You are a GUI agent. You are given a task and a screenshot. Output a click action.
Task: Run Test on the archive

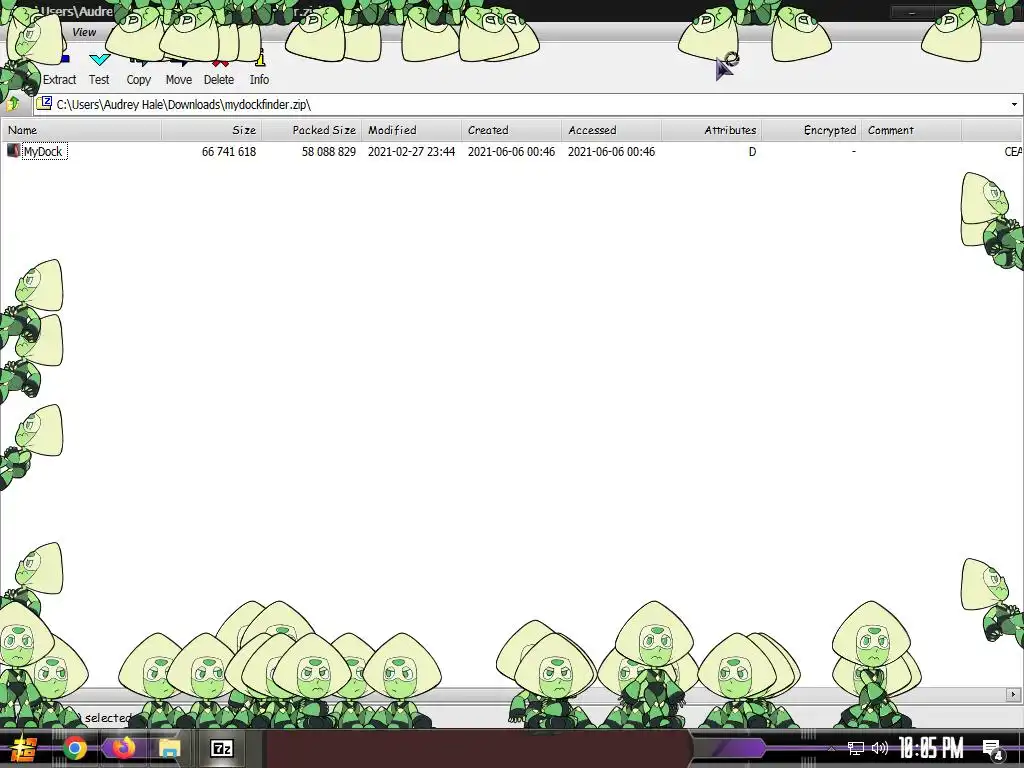click(99, 71)
